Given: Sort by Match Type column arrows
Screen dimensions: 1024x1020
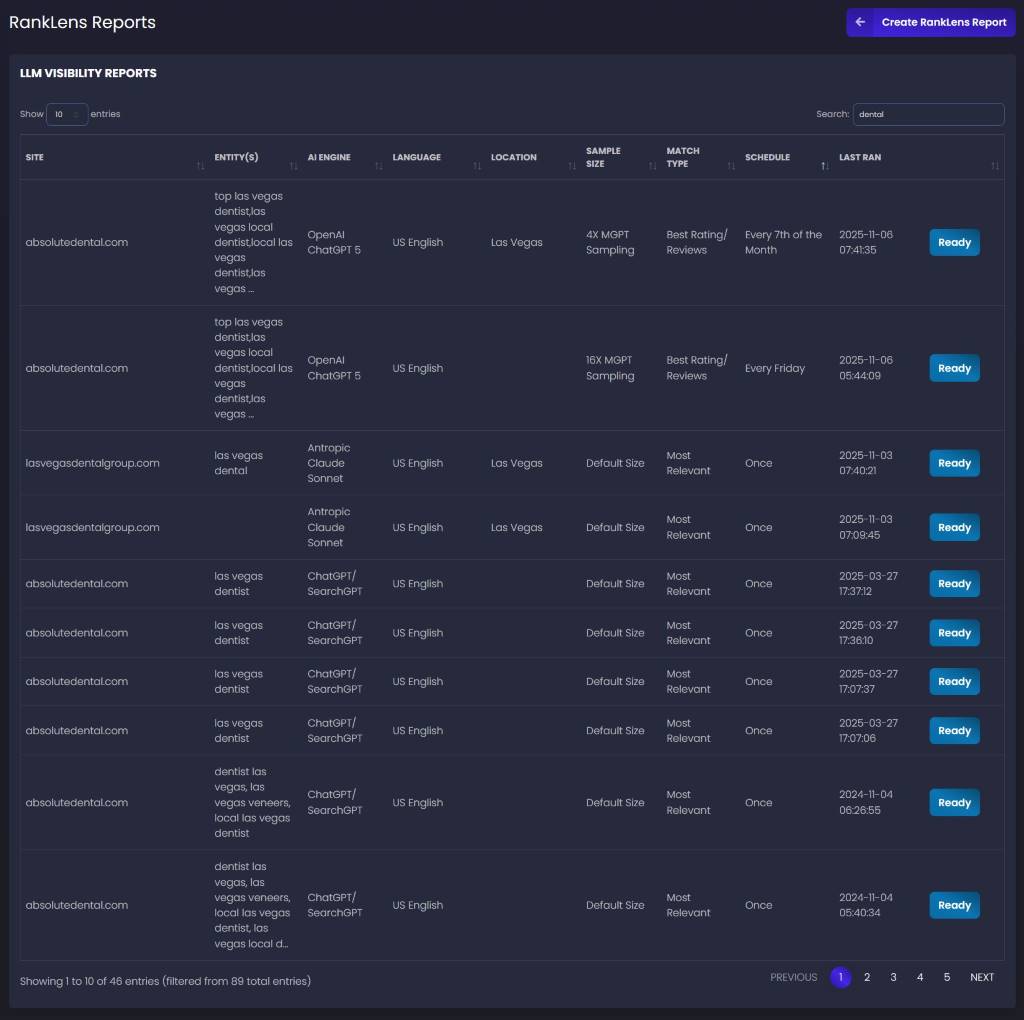Looking at the screenshot, I should click(731, 166).
